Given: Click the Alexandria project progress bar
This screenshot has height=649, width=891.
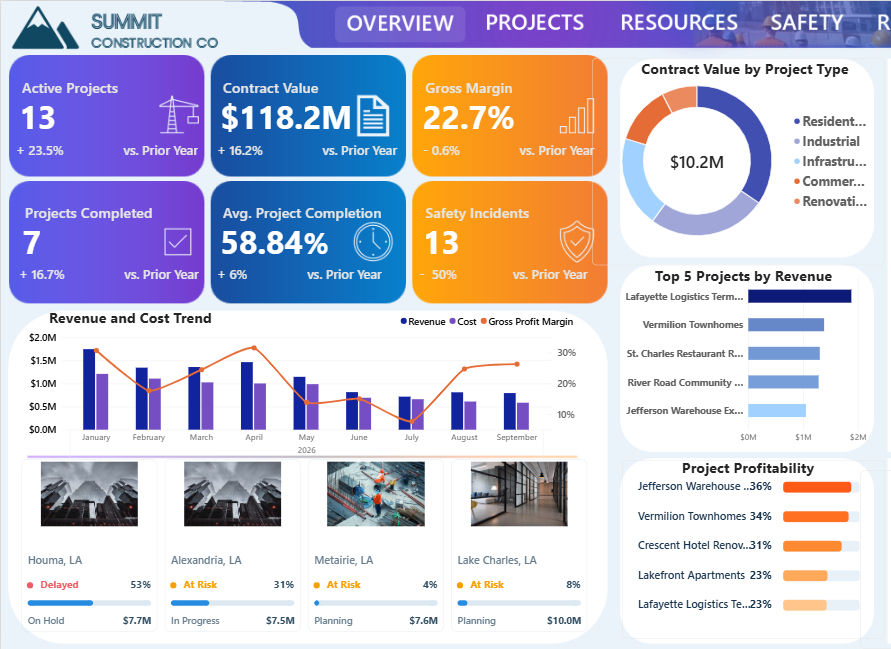Looking at the screenshot, I should click(x=232, y=603).
